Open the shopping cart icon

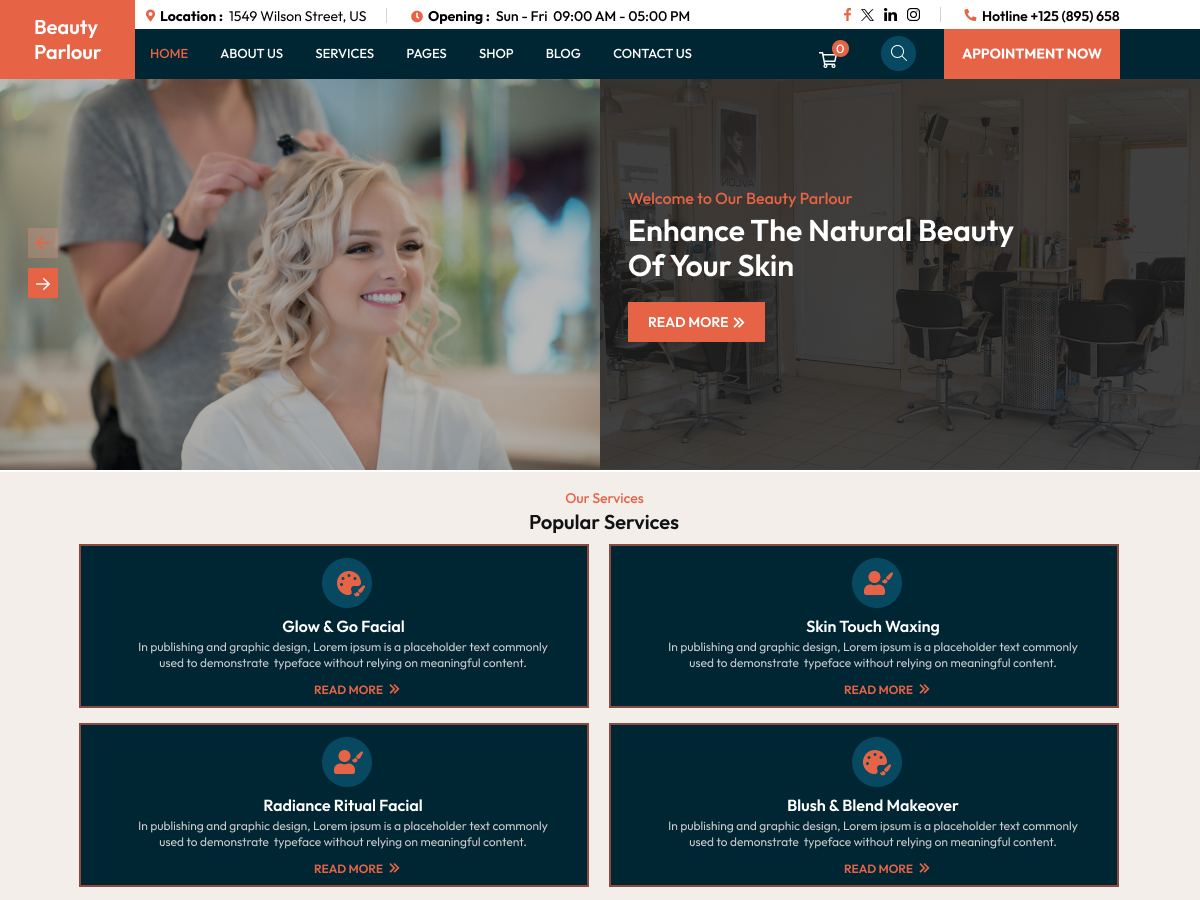(828, 60)
